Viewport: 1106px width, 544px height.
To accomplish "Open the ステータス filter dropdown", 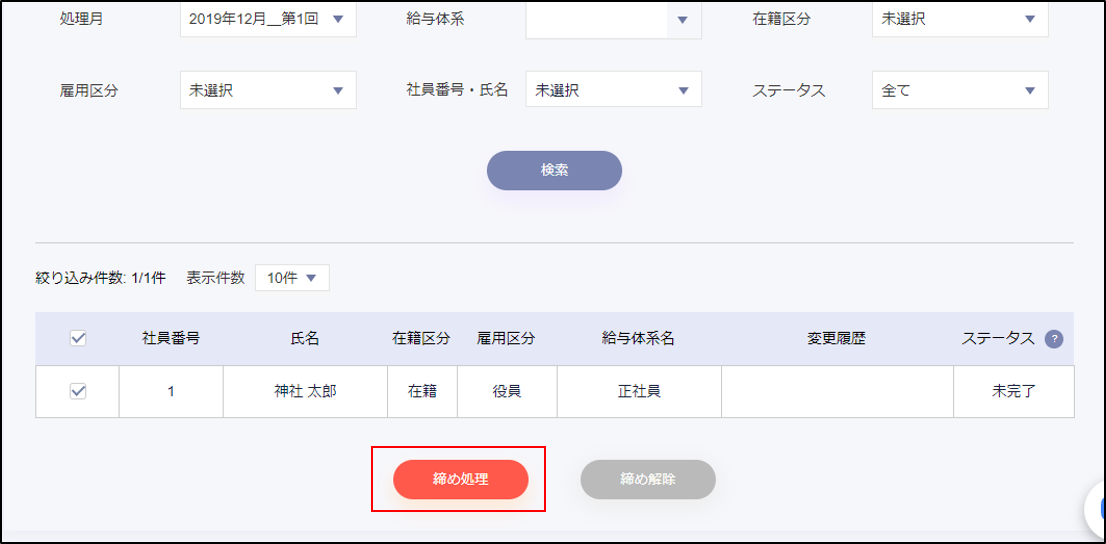I will 959,90.
